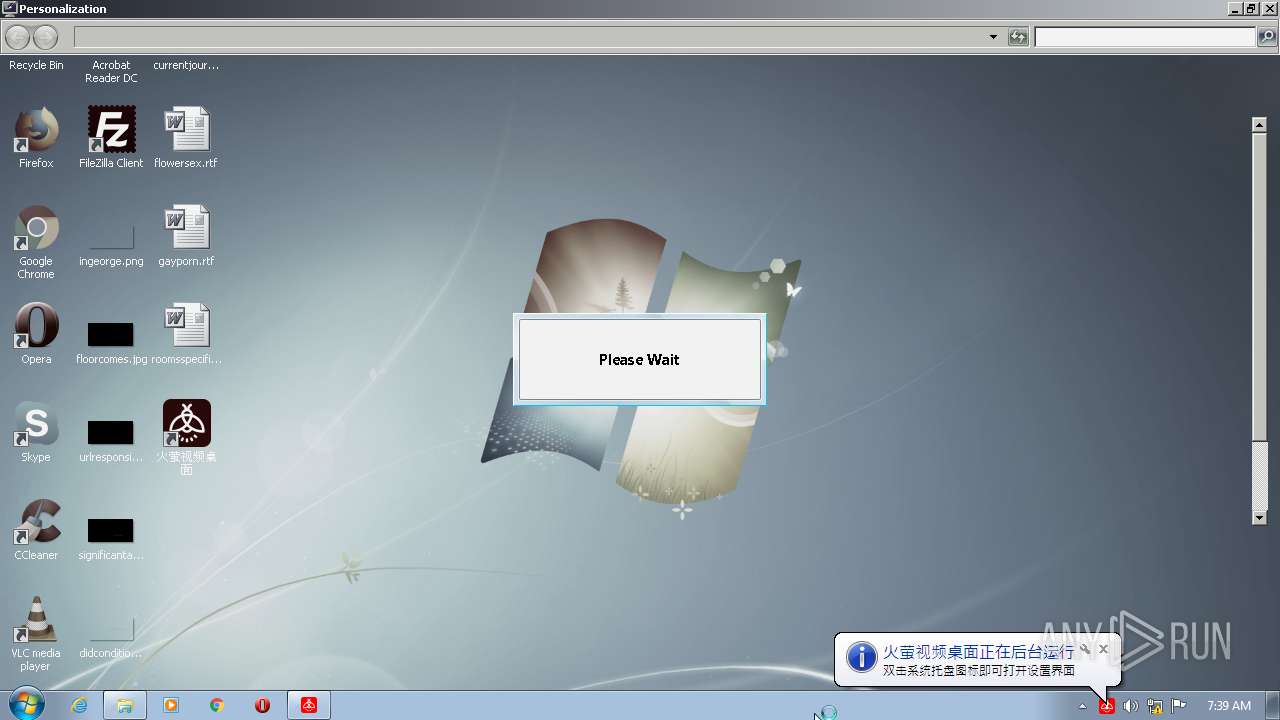Image resolution: width=1280 pixels, height=720 pixels.
Task: Open the volume control tray icon
Action: (1130, 706)
